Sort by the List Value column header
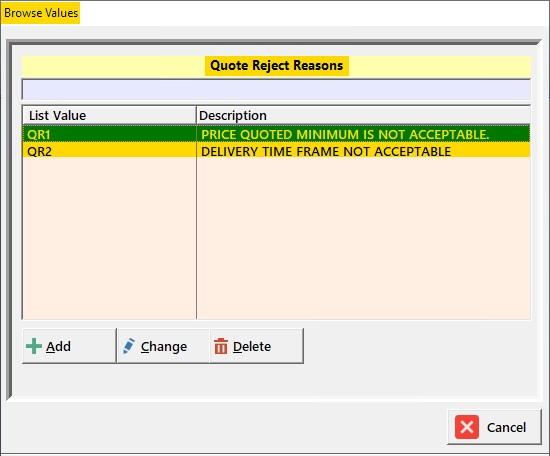The width and height of the screenshot is (550, 456). [109, 115]
